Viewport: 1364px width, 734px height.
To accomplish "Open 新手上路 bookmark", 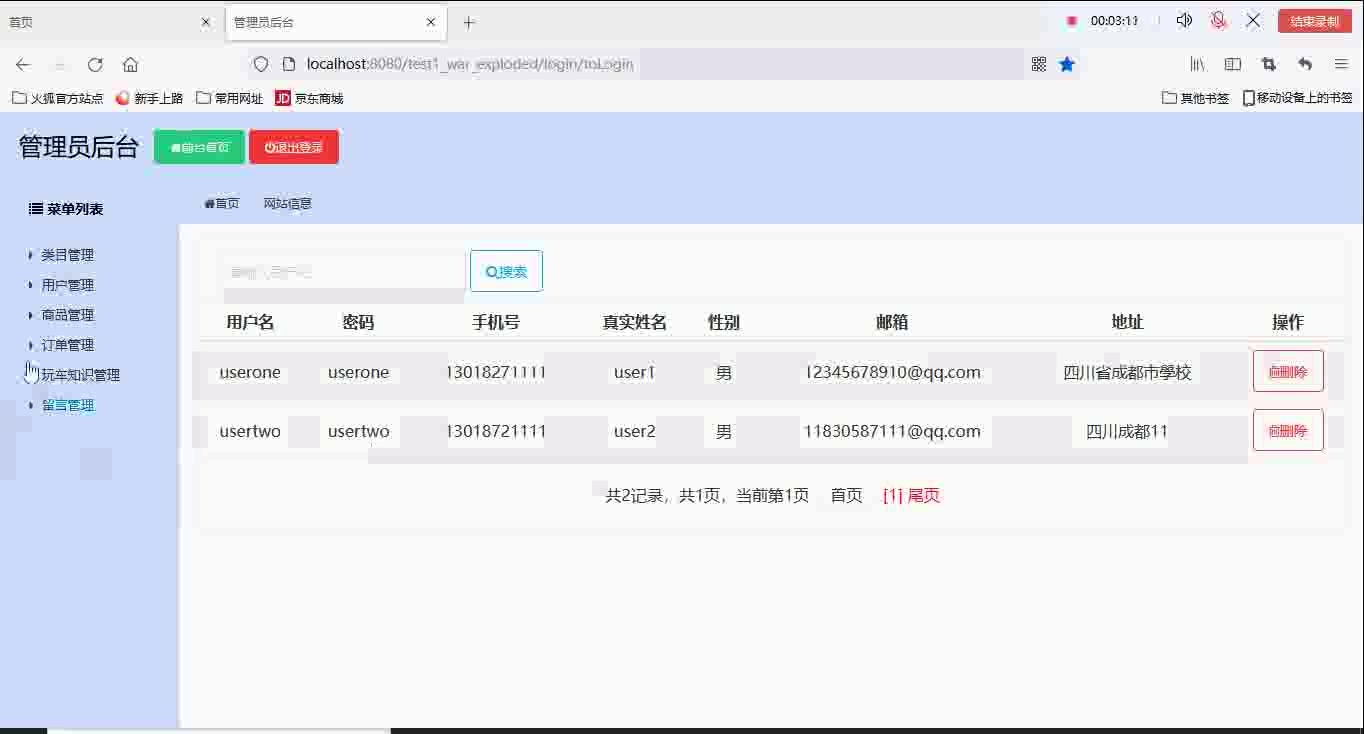I will click(x=150, y=98).
